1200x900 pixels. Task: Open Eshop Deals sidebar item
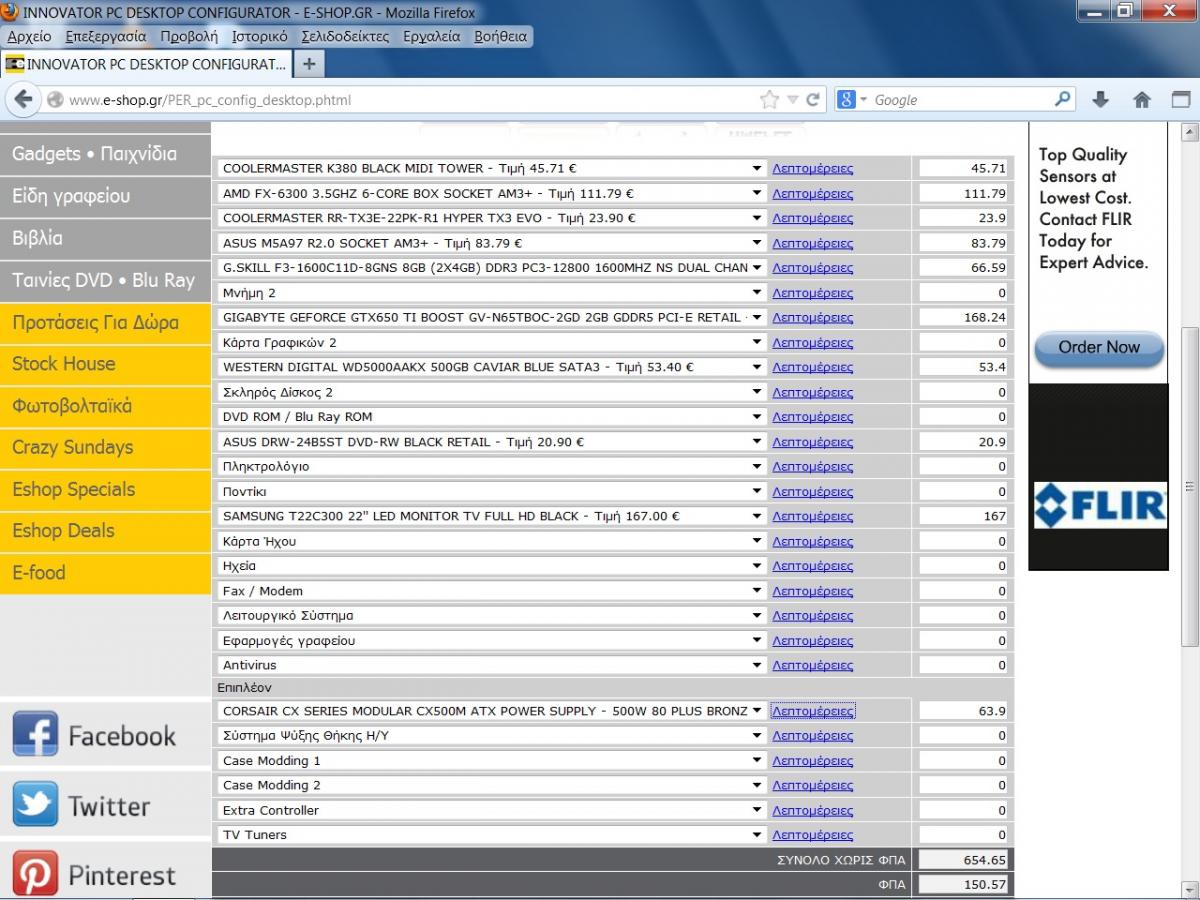(105, 531)
